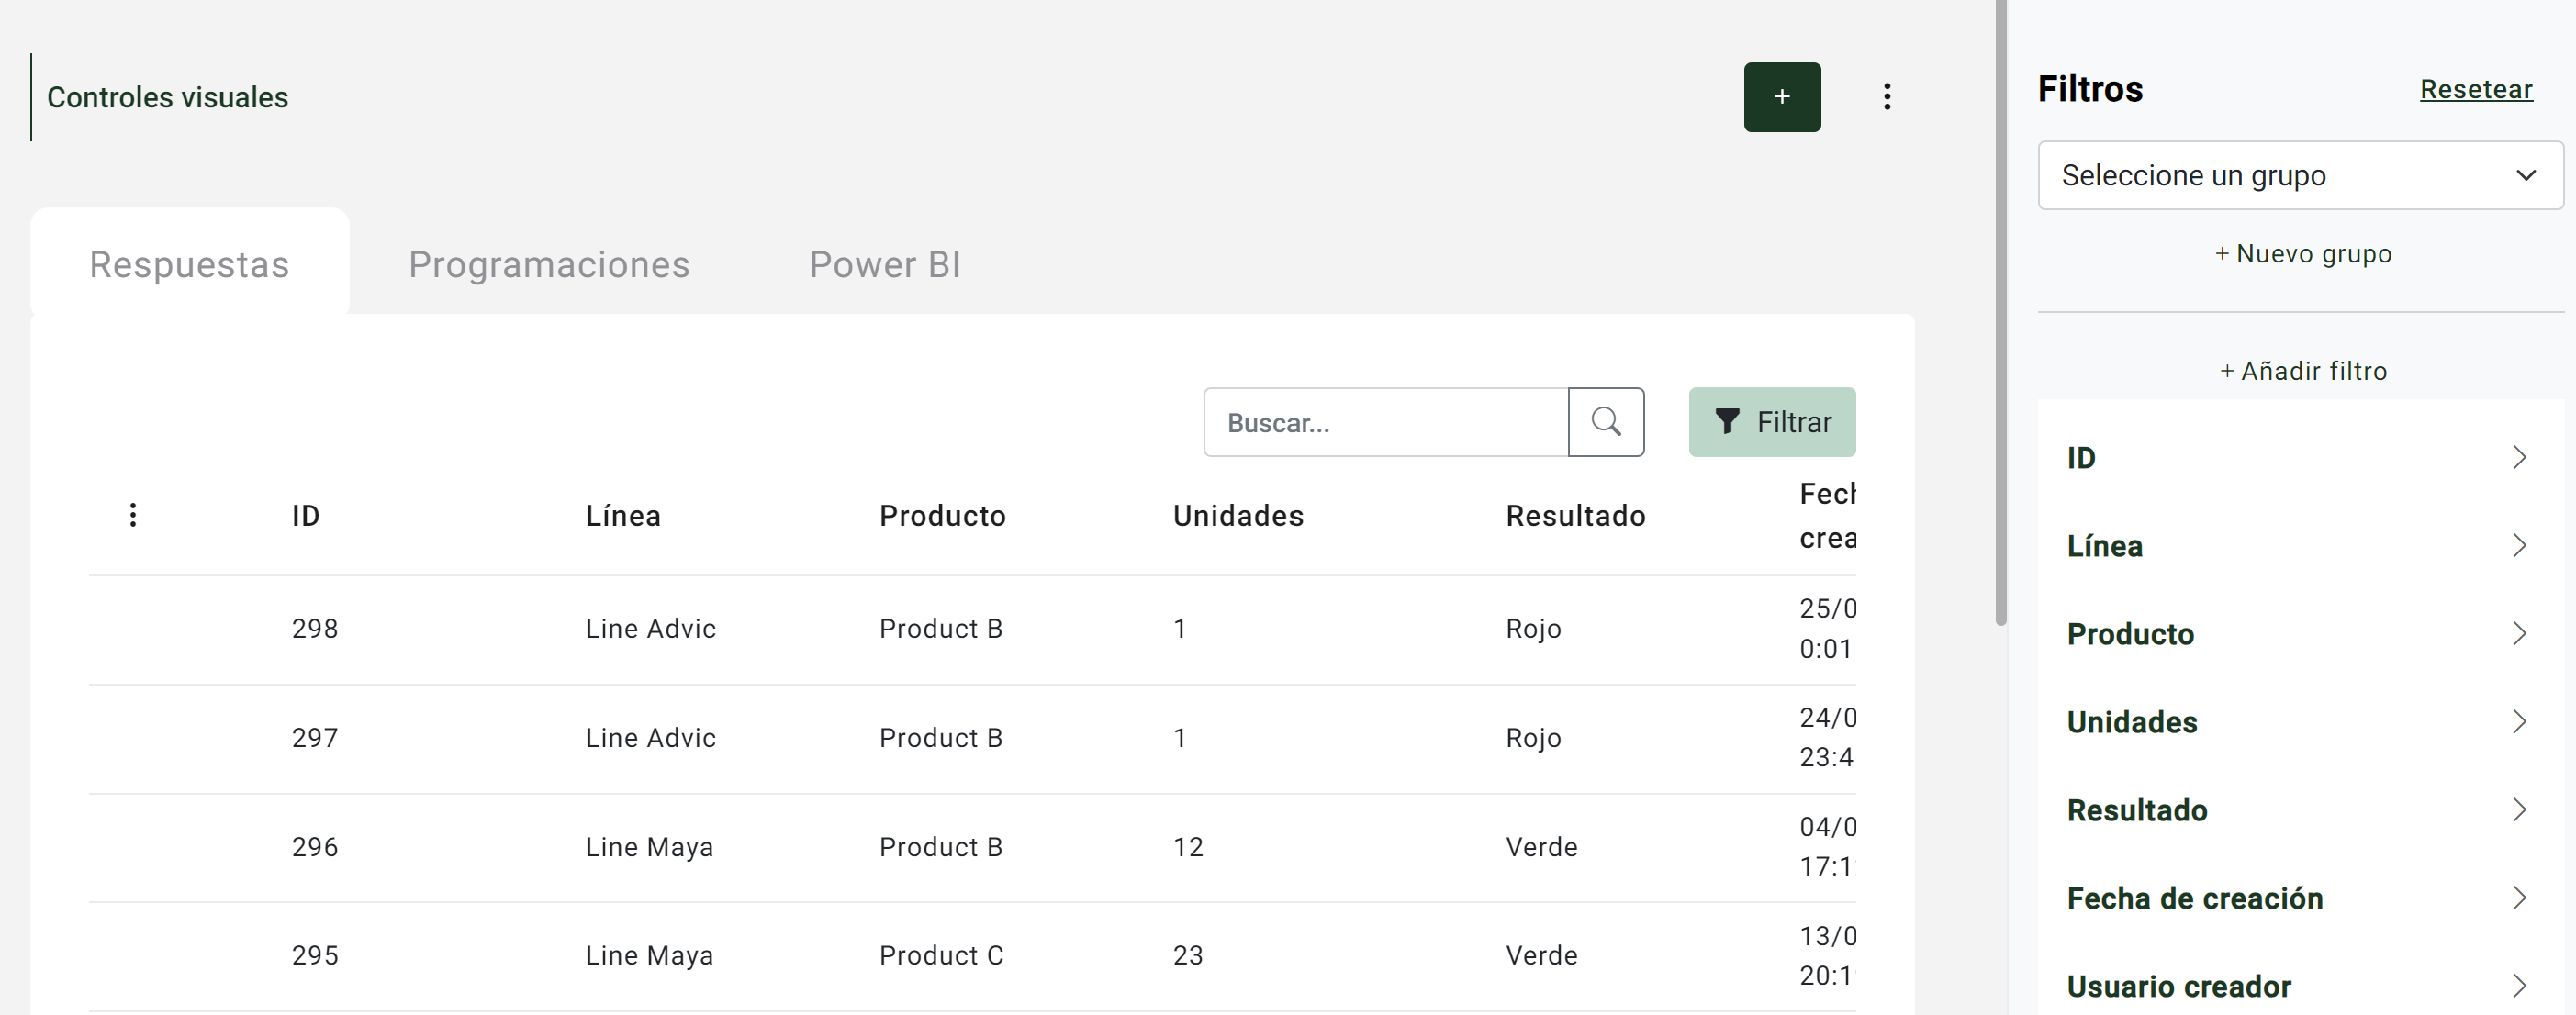Expand the Unidades filter
The height and width of the screenshot is (1015, 2576).
pyautogui.click(x=2300, y=722)
